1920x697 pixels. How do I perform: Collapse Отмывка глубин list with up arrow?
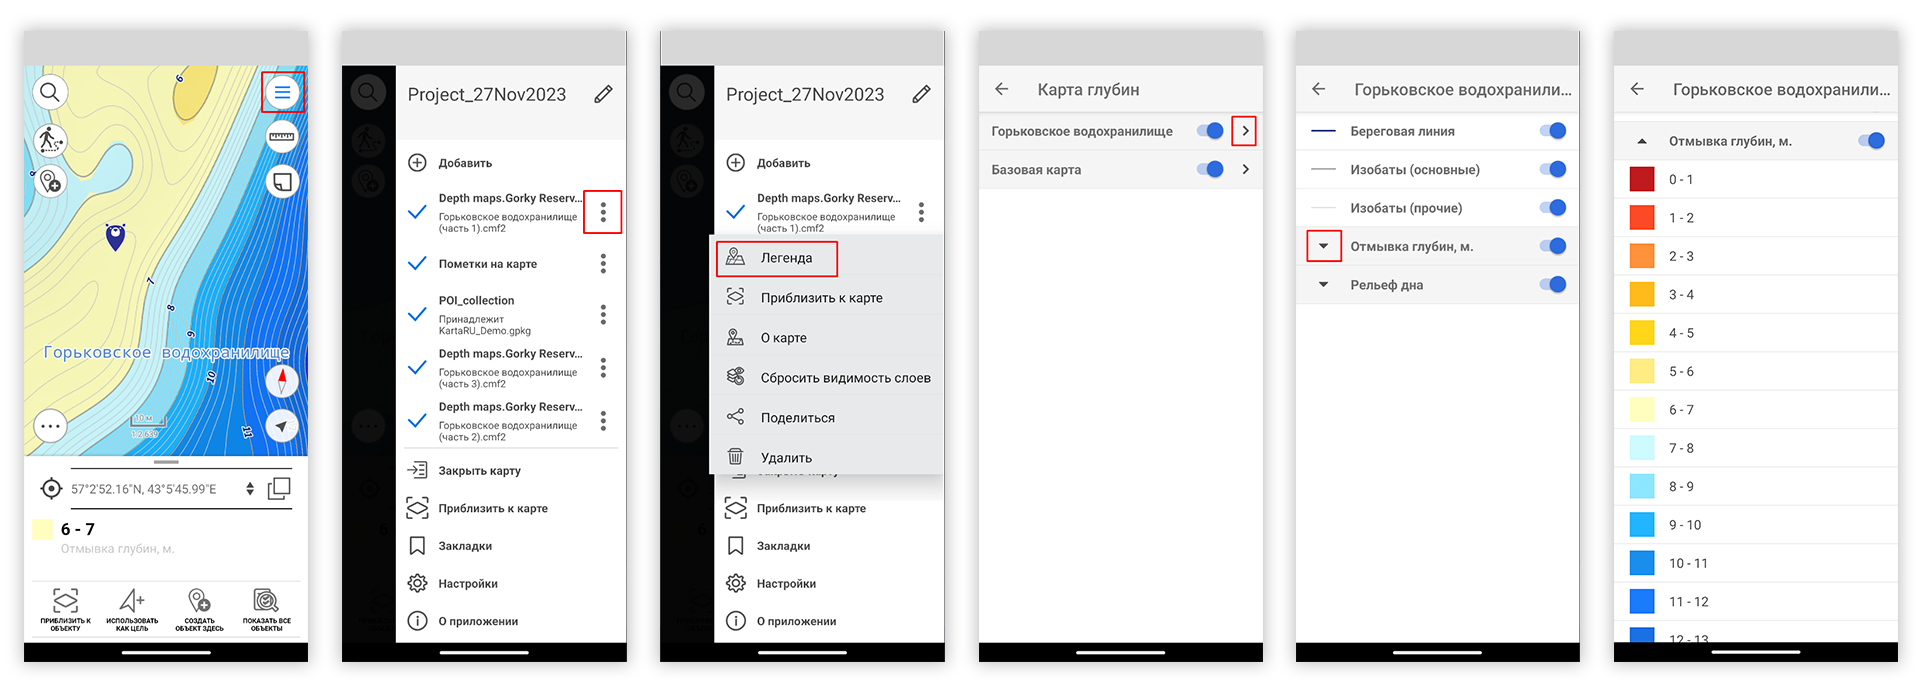pos(1641,142)
